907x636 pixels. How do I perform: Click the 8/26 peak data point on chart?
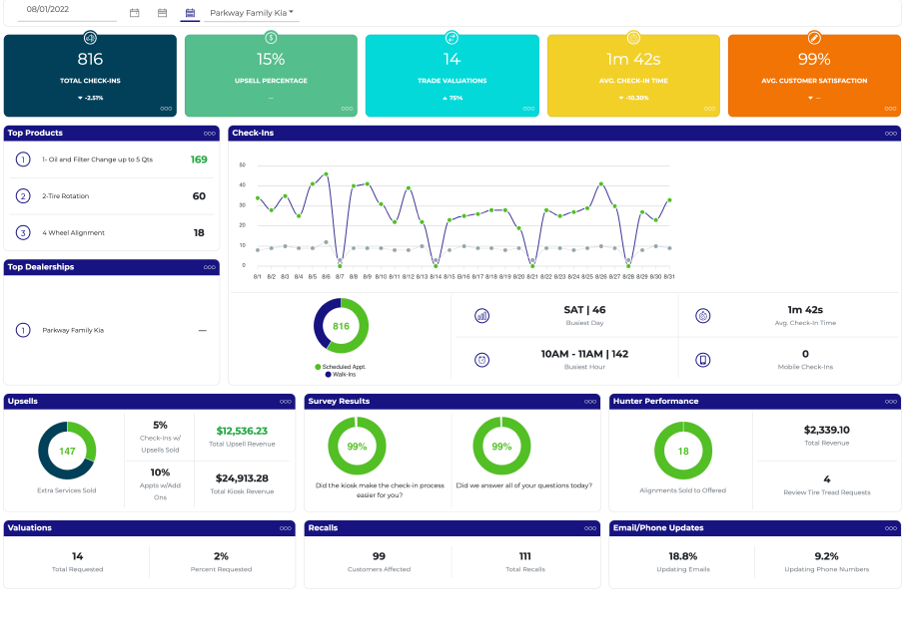601,184
